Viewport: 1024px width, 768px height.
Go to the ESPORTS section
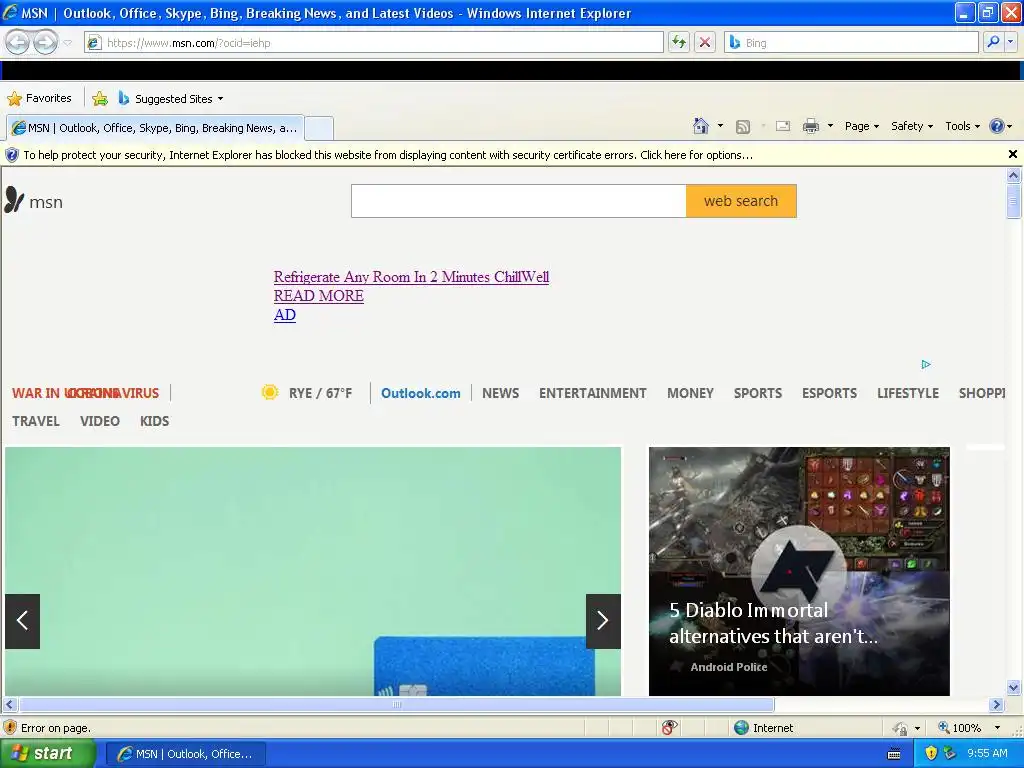tap(829, 393)
